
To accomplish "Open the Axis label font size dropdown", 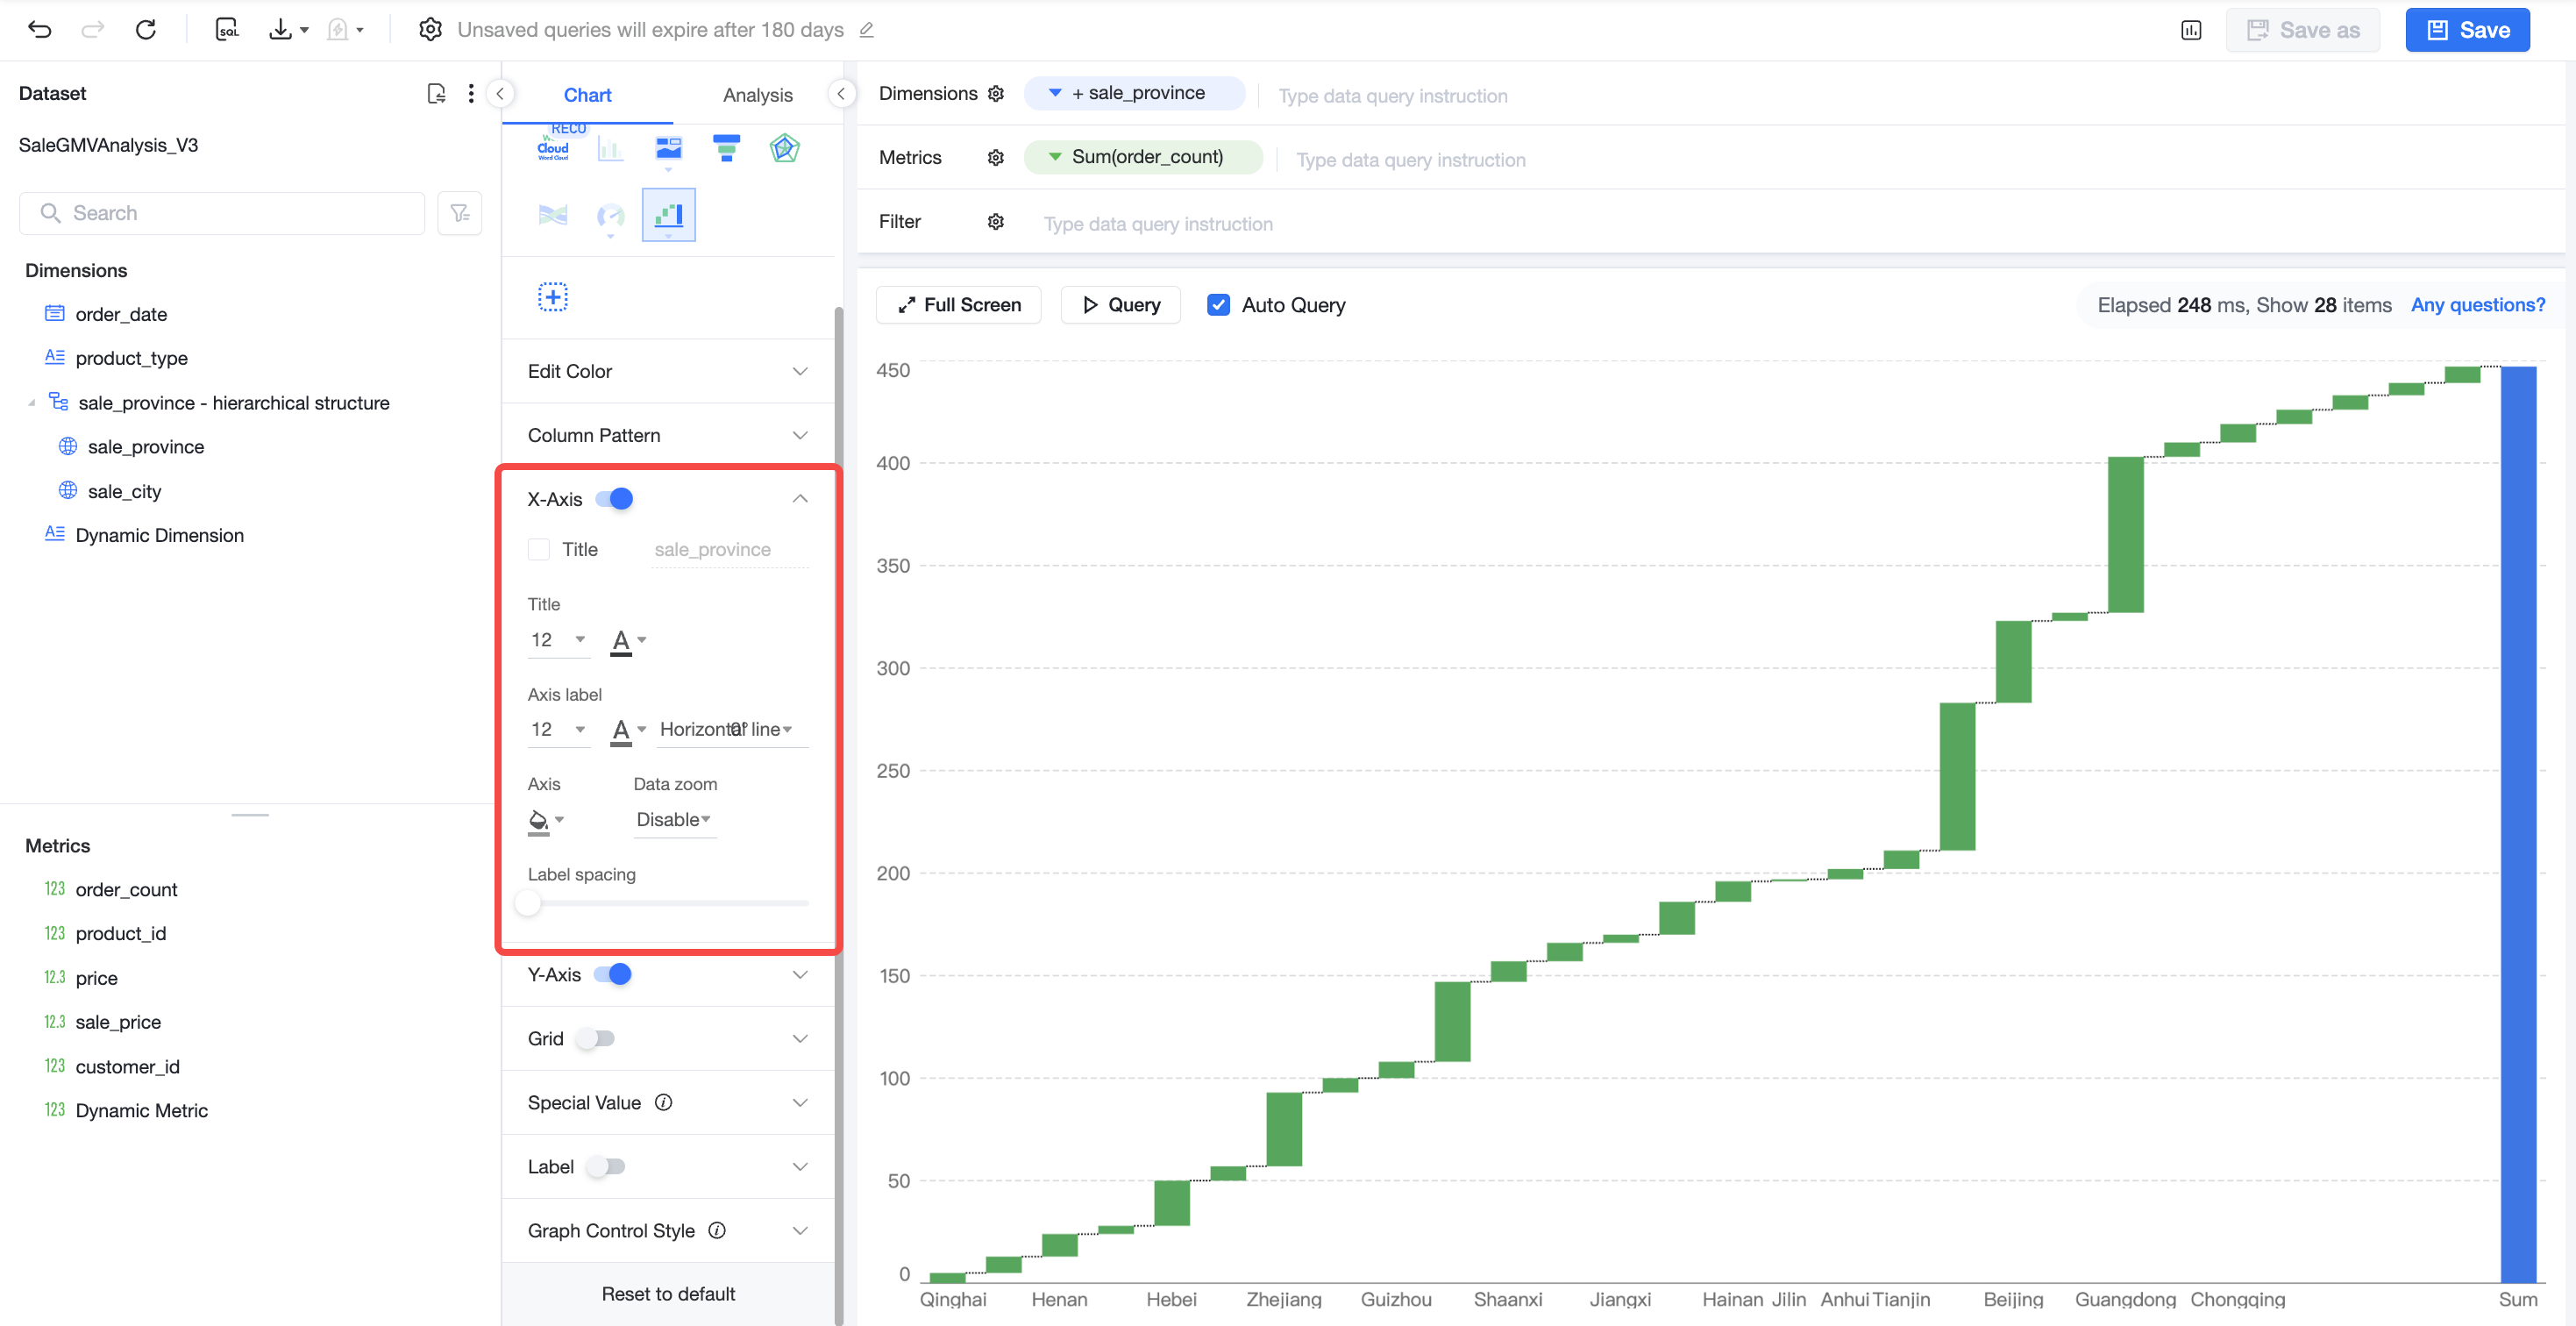I will pyautogui.click(x=558, y=729).
